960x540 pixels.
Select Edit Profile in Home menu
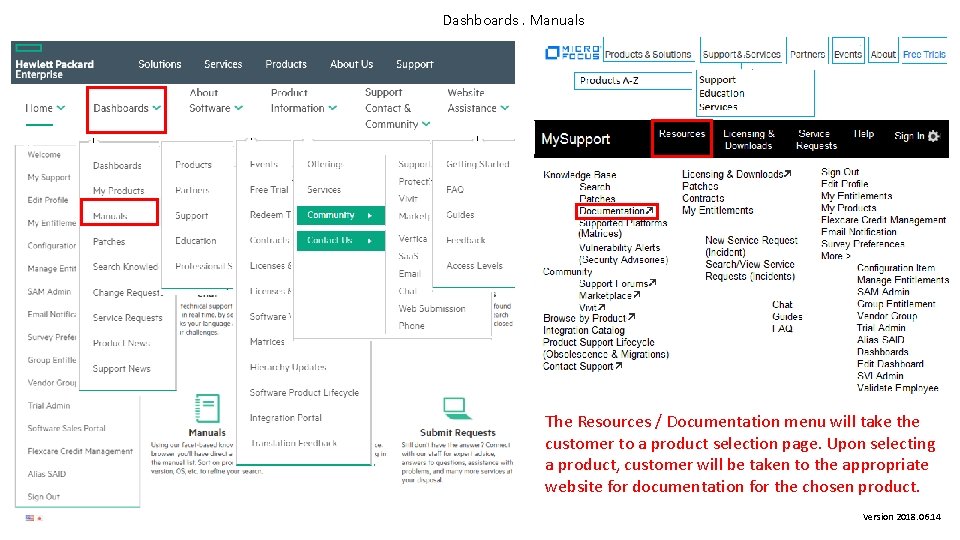click(x=48, y=200)
